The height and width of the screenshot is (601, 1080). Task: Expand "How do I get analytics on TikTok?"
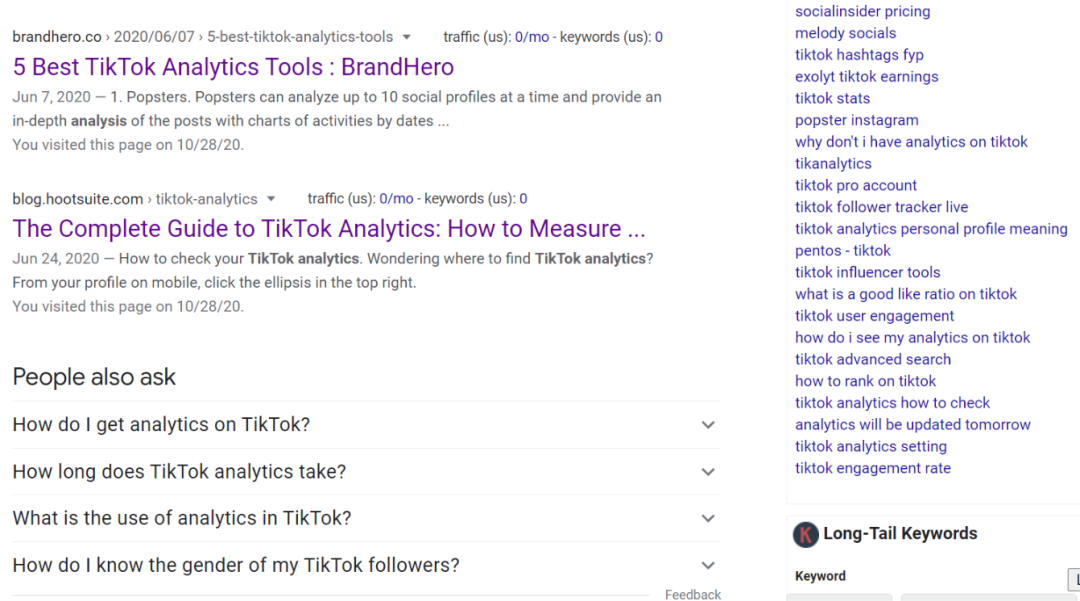point(366,425)
